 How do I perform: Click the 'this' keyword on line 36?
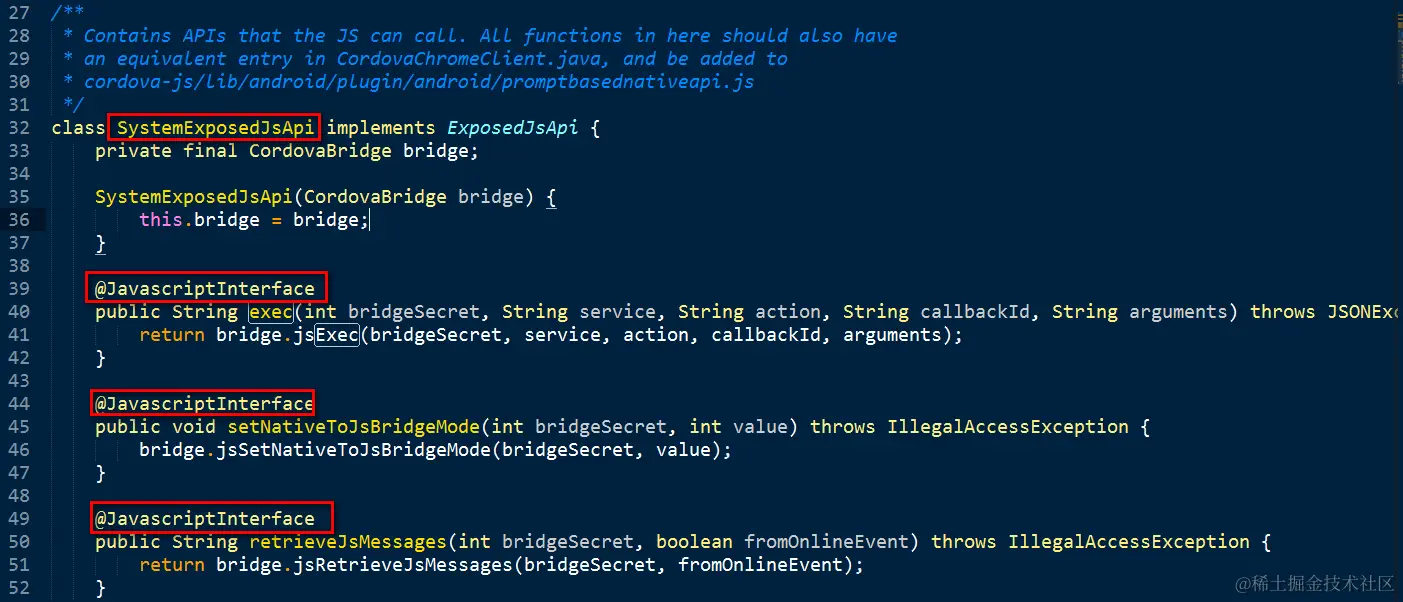pos(160,220)
